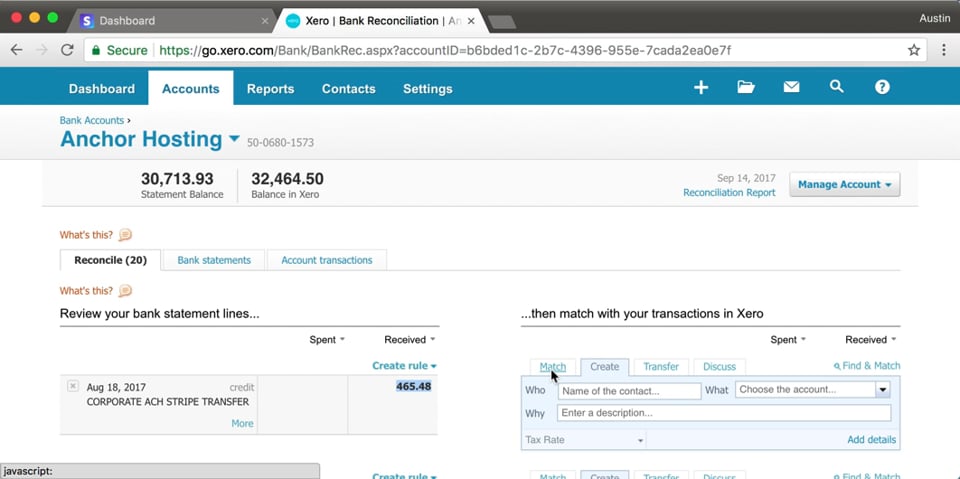The width and height of the screenshot is (960, 479).
Task: Click the search magnifier icon in header
Action: pos(836,87)
